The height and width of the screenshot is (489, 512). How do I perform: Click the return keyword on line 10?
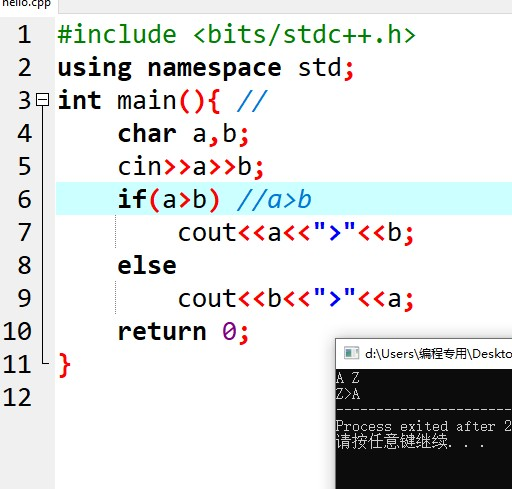tap(162, 332)
